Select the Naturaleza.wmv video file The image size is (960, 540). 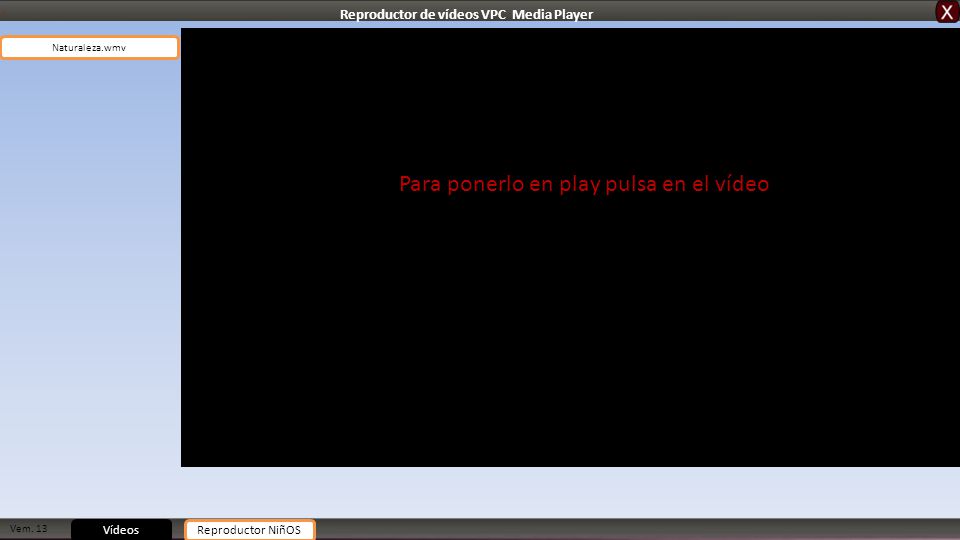(89, 48)
